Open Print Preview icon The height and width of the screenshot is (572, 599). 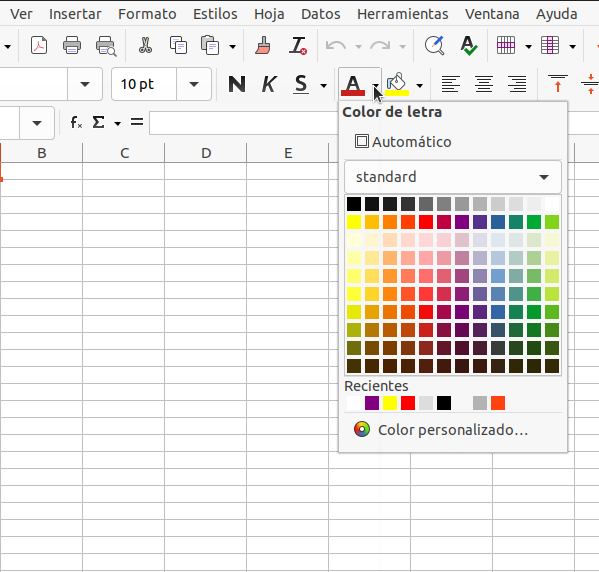(x=105, y=46)
